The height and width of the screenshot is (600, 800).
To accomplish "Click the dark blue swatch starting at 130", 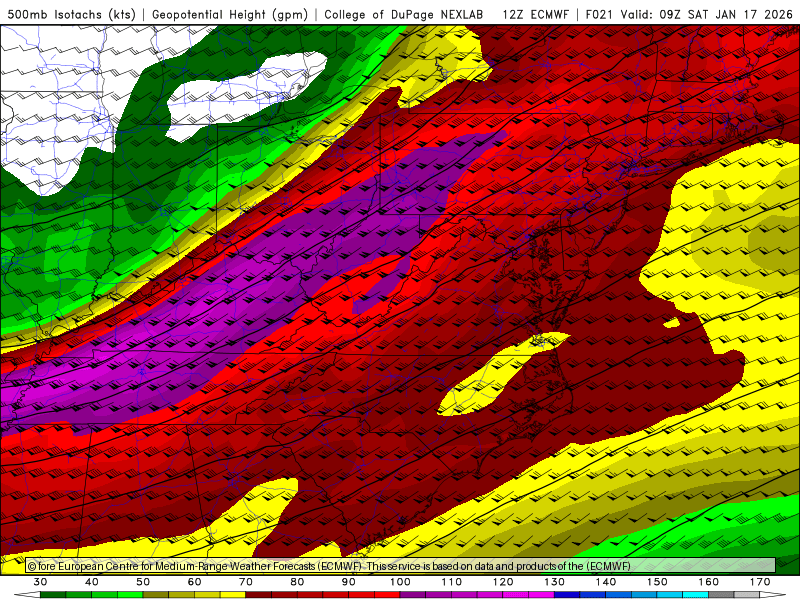I will pos(567,595).
